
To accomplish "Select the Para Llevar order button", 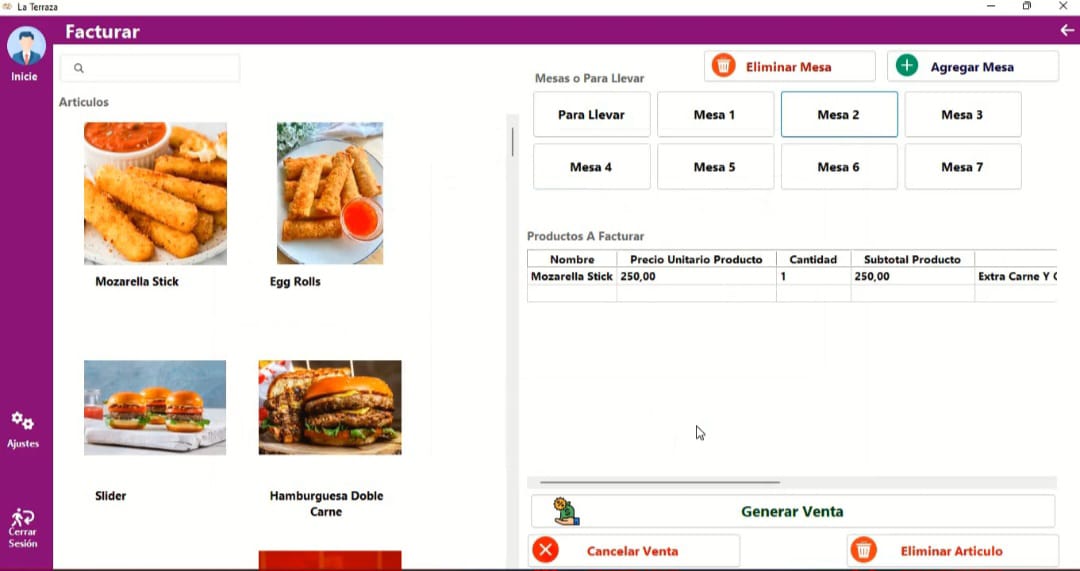I will (x=591, y=114).
